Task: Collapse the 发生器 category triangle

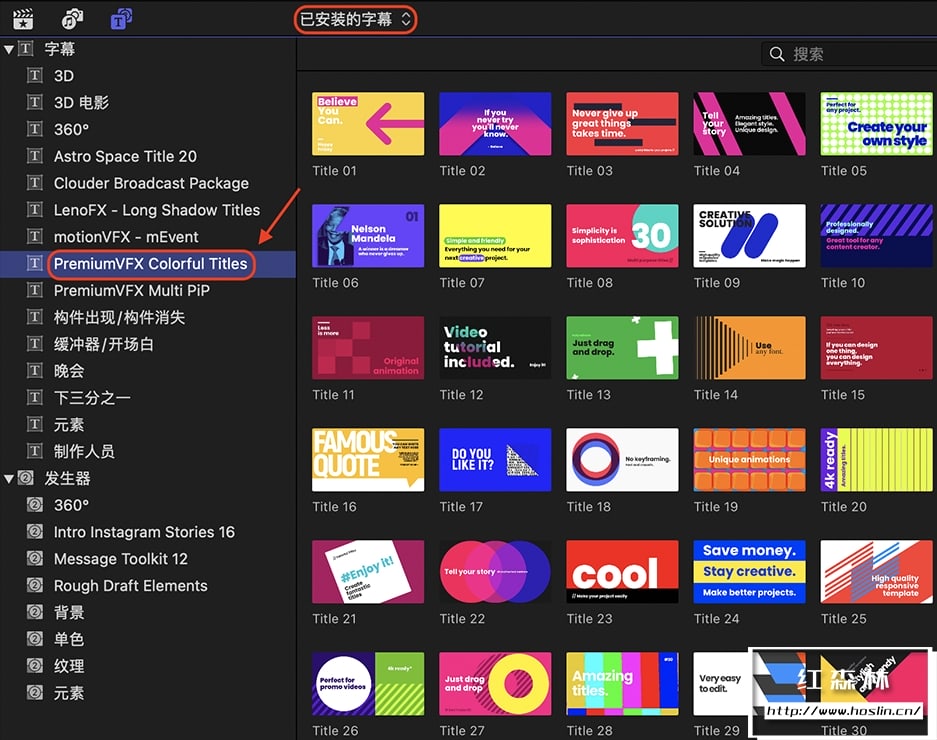Action: coord(8,479)
